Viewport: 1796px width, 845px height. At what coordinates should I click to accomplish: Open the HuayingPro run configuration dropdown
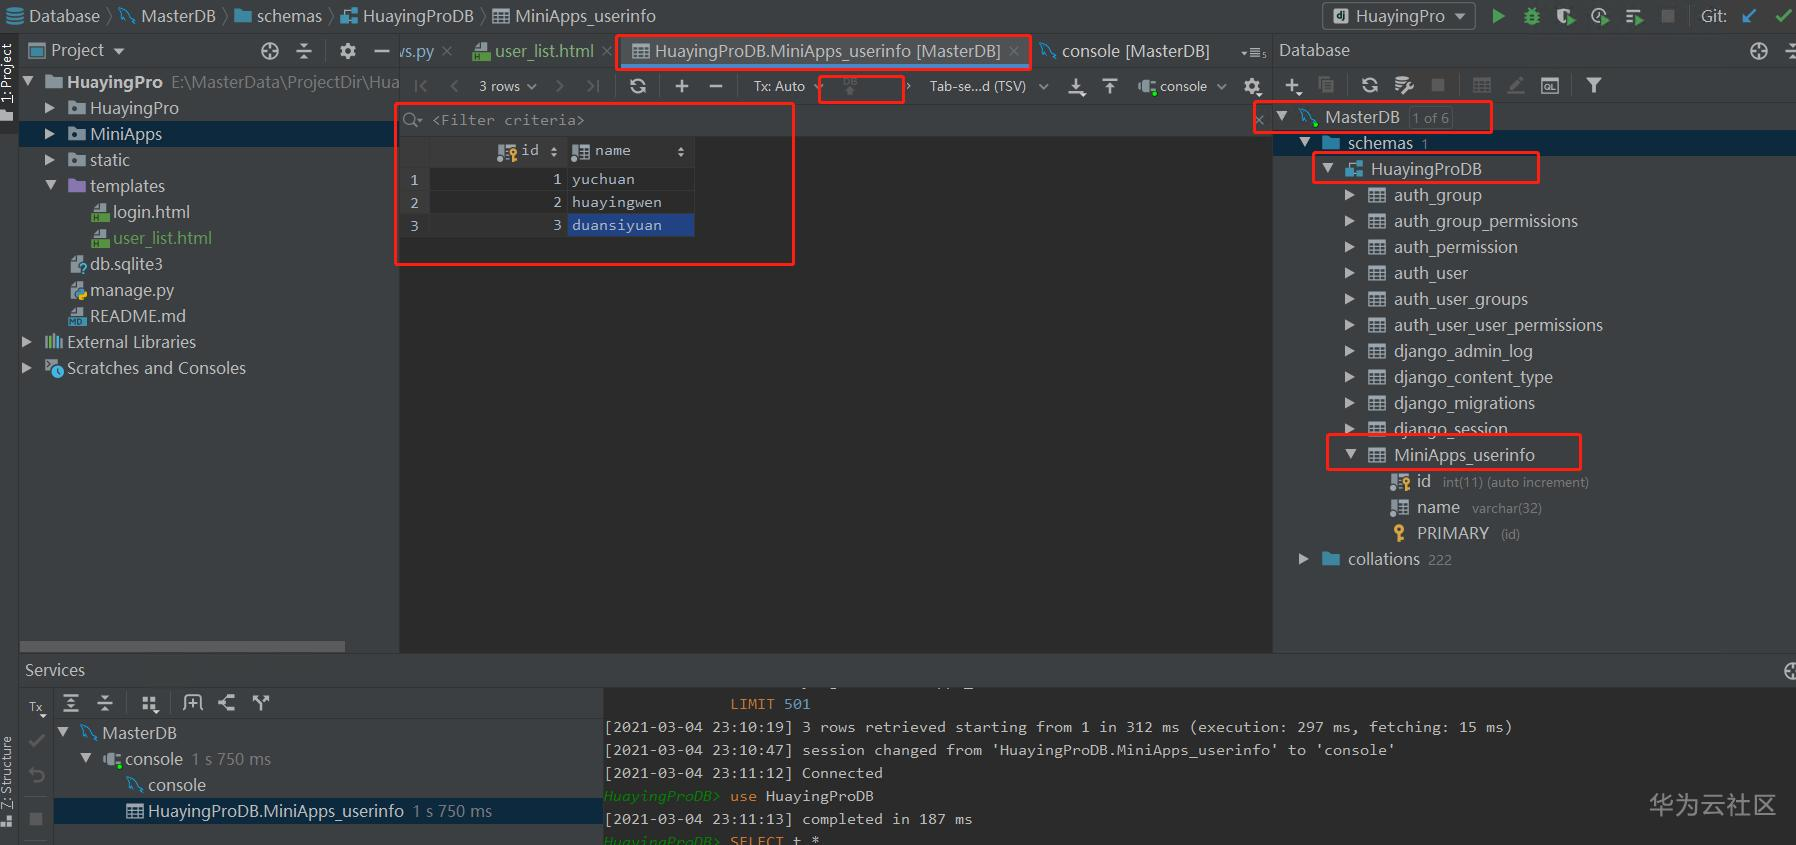1400,16
